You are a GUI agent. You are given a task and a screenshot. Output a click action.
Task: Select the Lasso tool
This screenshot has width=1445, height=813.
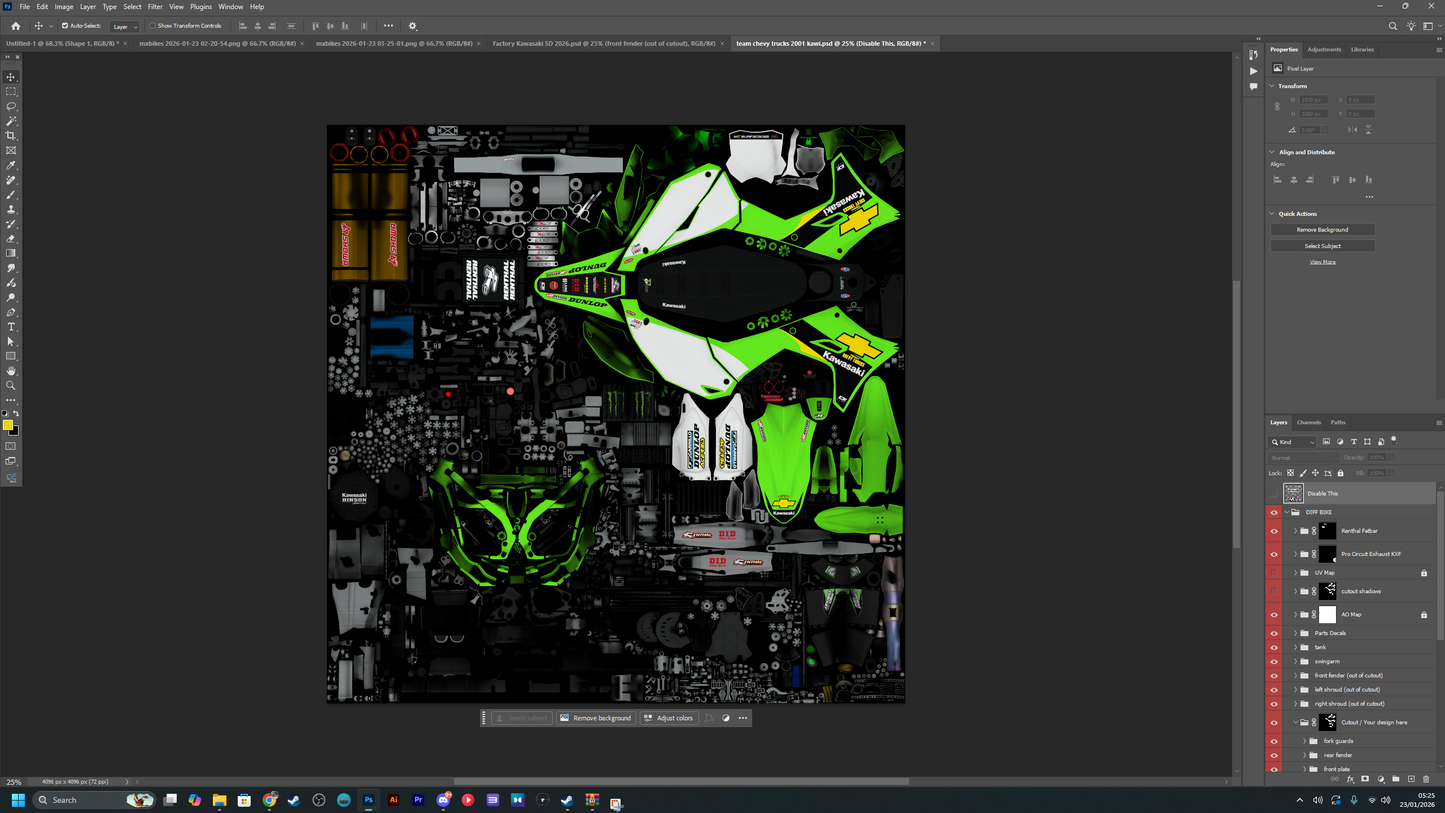[x=11, y=106]
